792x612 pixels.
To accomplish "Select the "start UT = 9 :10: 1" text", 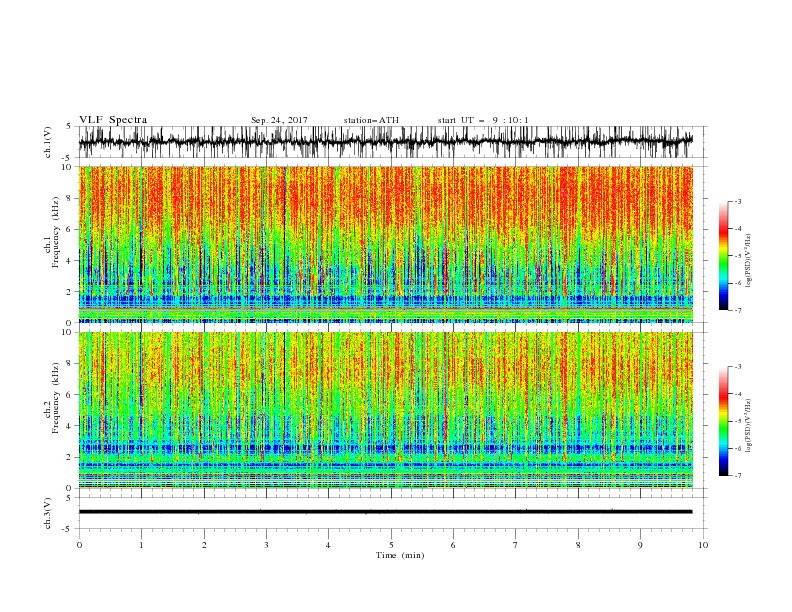I will coord(483,120).
